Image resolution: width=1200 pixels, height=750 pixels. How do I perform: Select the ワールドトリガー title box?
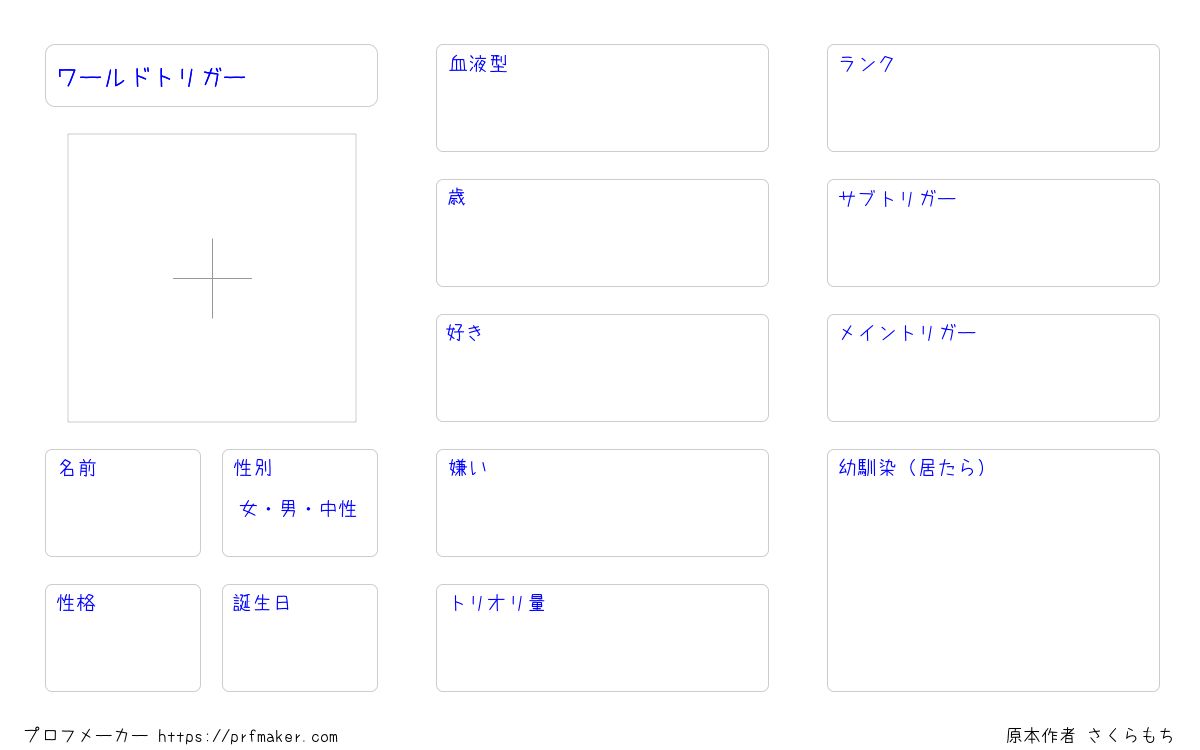(211, 75)
